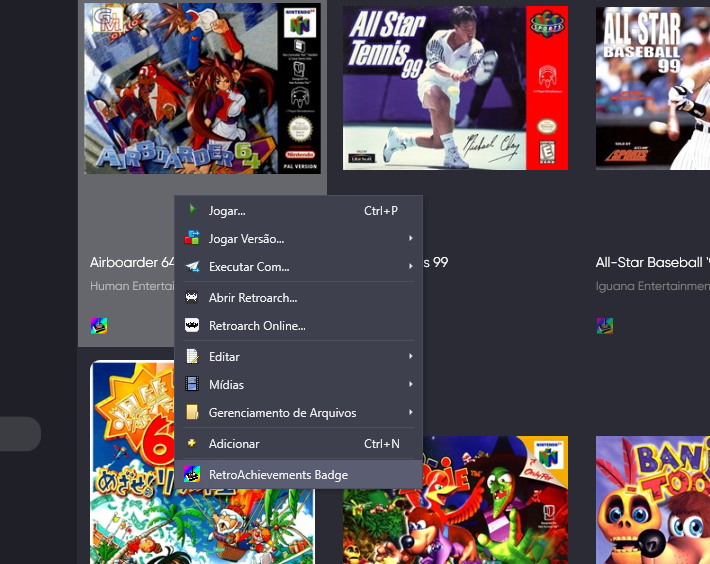Click the Editar notepad icon

pos(192,356)
